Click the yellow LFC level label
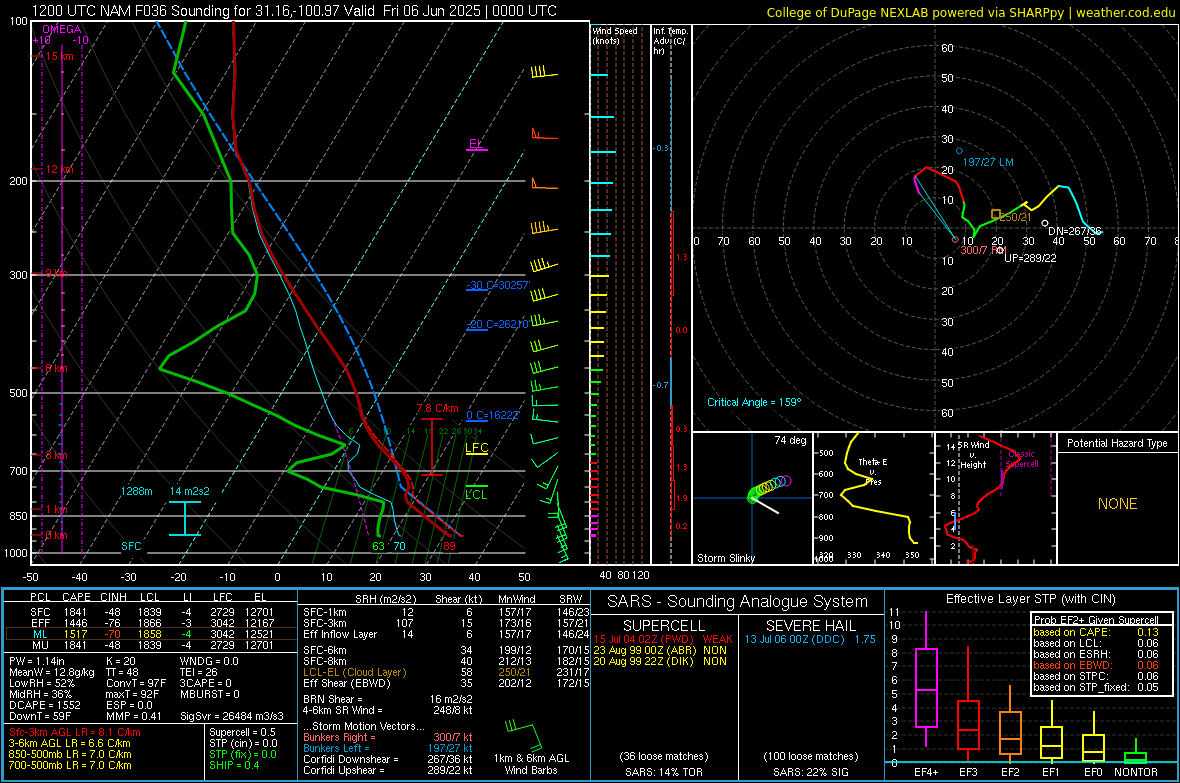 (x=476, y=448)
